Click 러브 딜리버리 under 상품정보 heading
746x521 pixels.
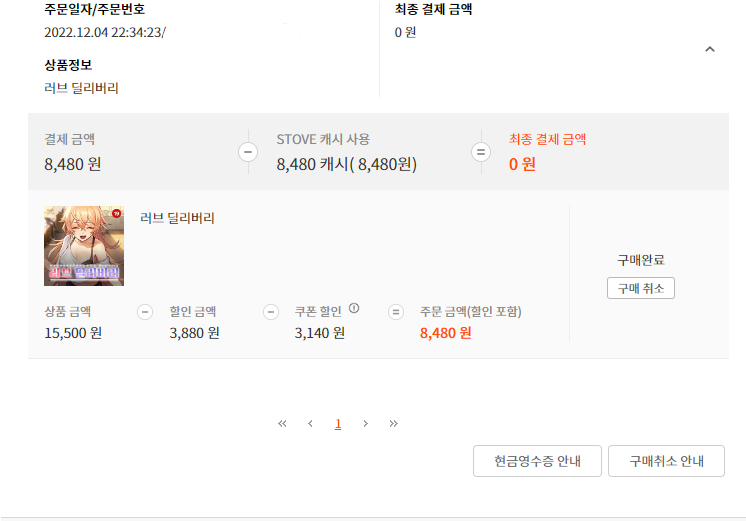[x=82, y=88]
